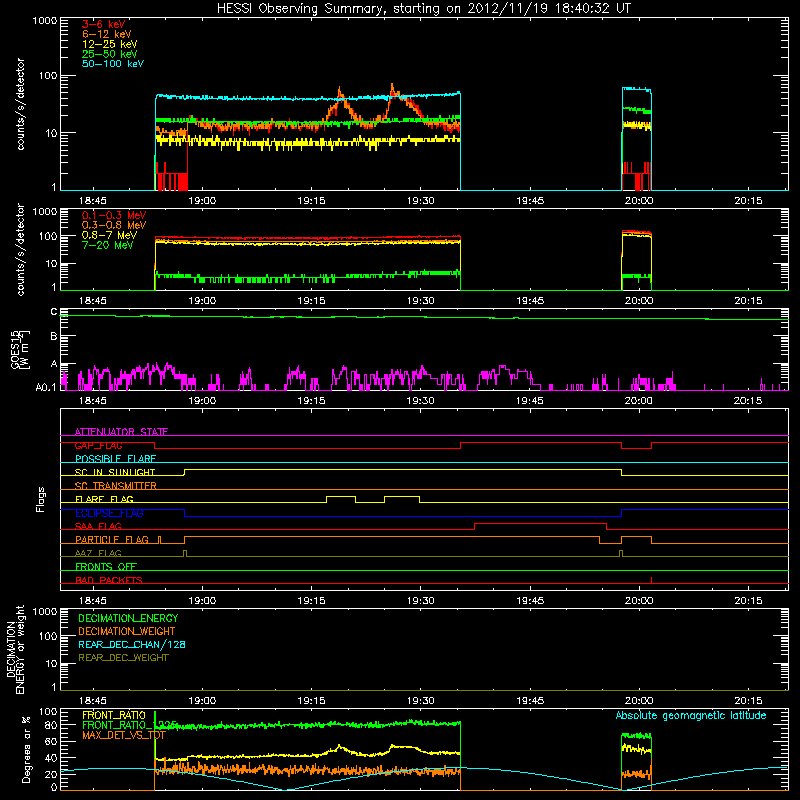
Task: Select the POSSIBLE_FLARE flag label
Action: 115,459
